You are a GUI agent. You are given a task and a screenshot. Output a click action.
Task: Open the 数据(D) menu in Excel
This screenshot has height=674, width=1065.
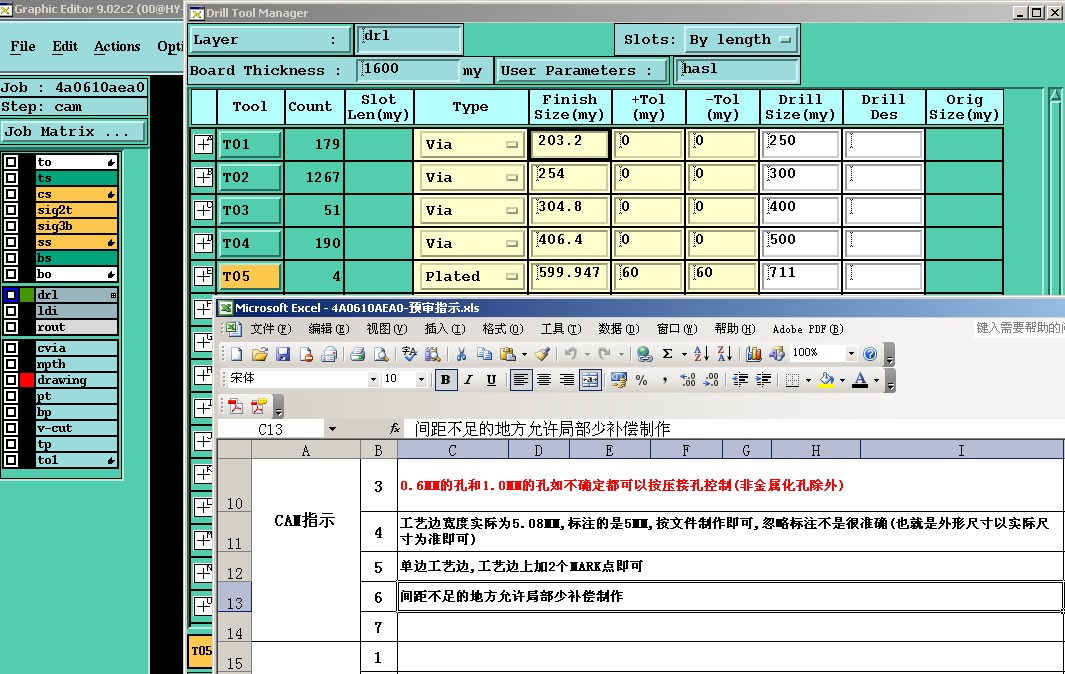[x=618, y=329]
